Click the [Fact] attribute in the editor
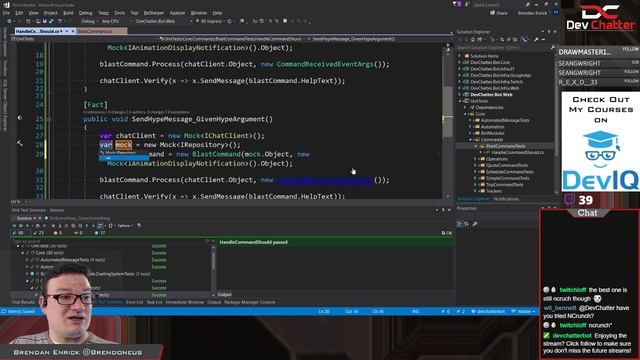This screenshot has height=360, width=640. [x=96, y=105]
